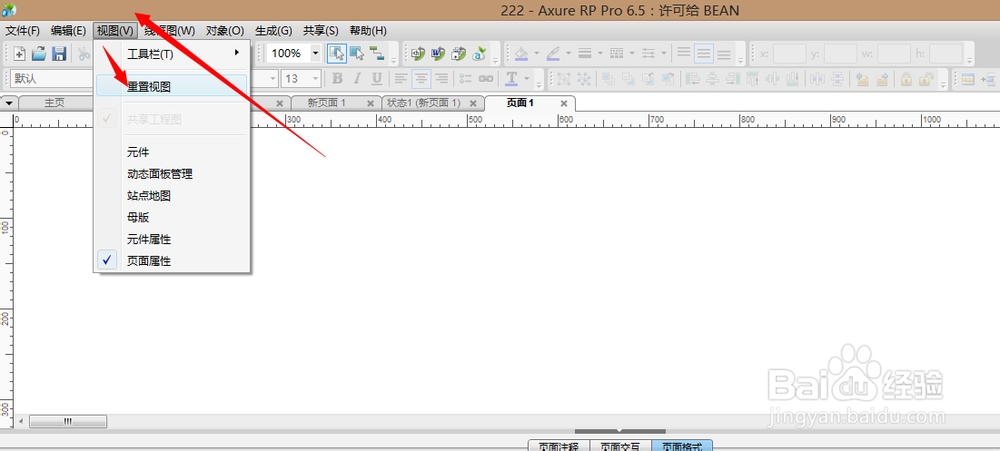Screen dimensions: 1000x451
Task: Click the AxShare share icon
Action: (479, 54)
